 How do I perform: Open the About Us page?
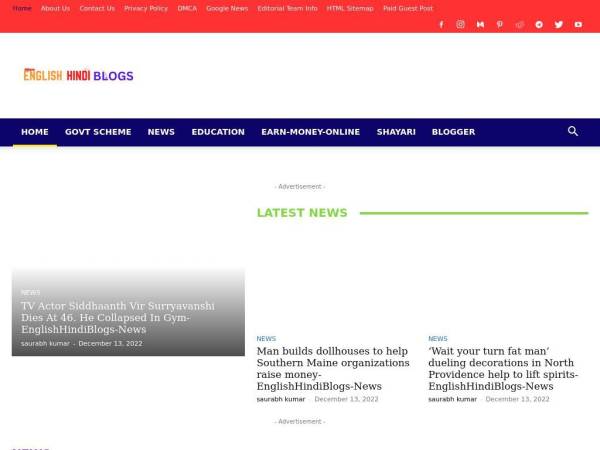pos(55,8)
